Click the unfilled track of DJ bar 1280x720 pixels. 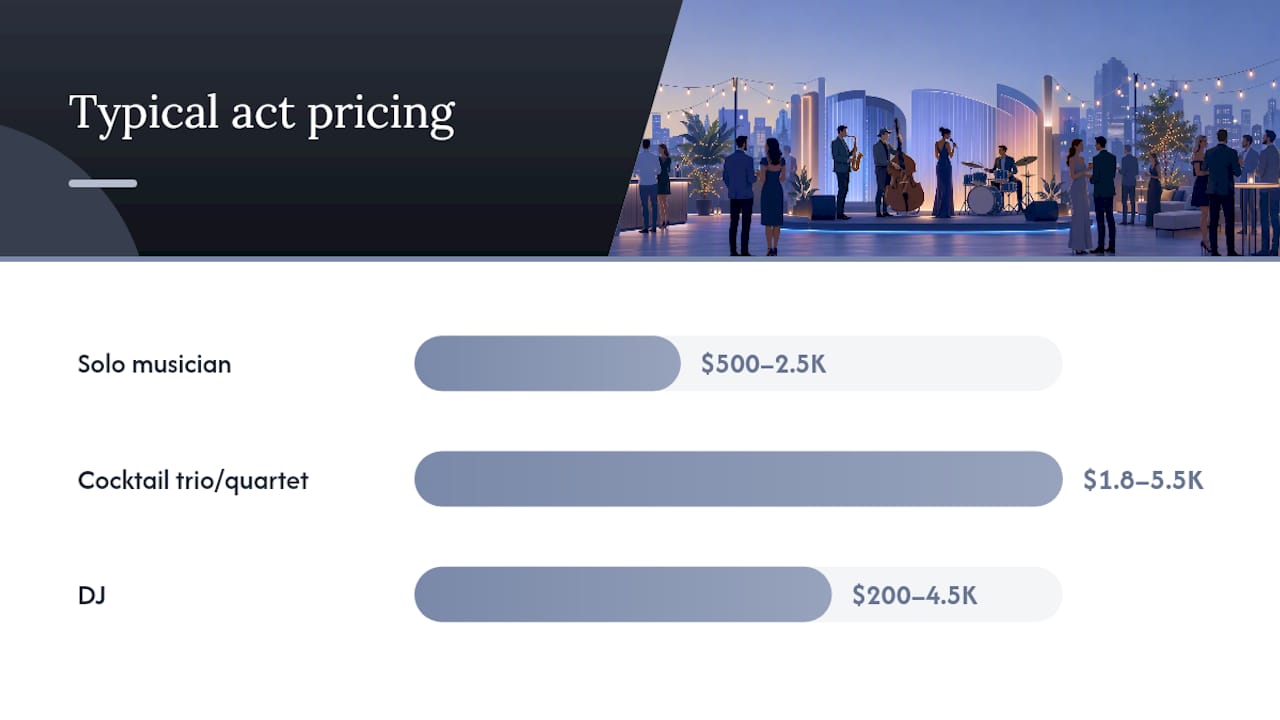pyautogui.click(x=947, y=595)
